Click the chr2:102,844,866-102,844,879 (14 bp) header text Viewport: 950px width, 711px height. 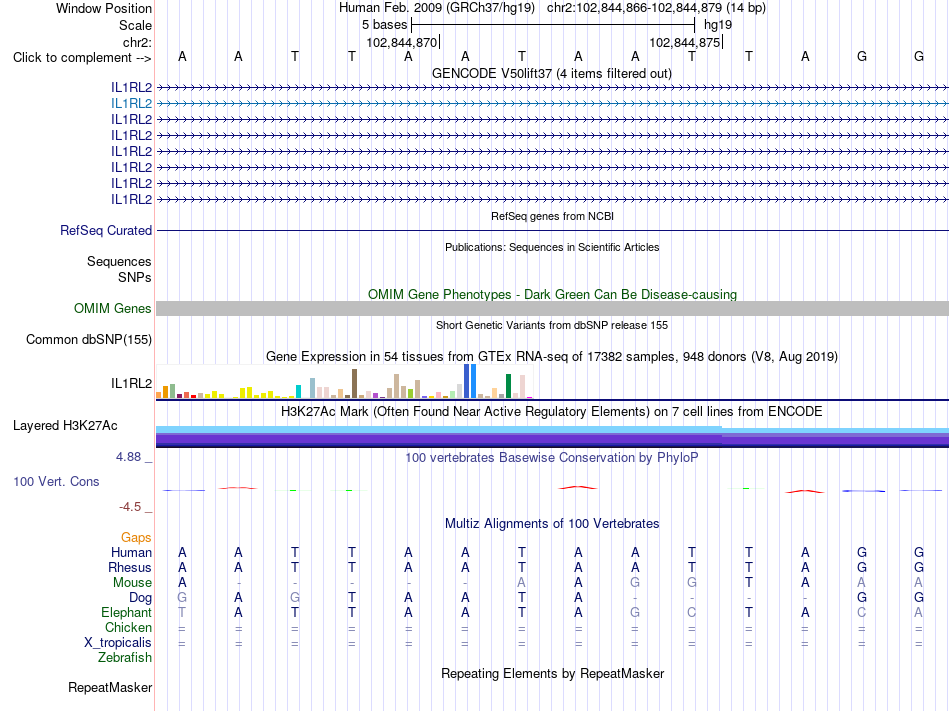[x=656, y=8]
